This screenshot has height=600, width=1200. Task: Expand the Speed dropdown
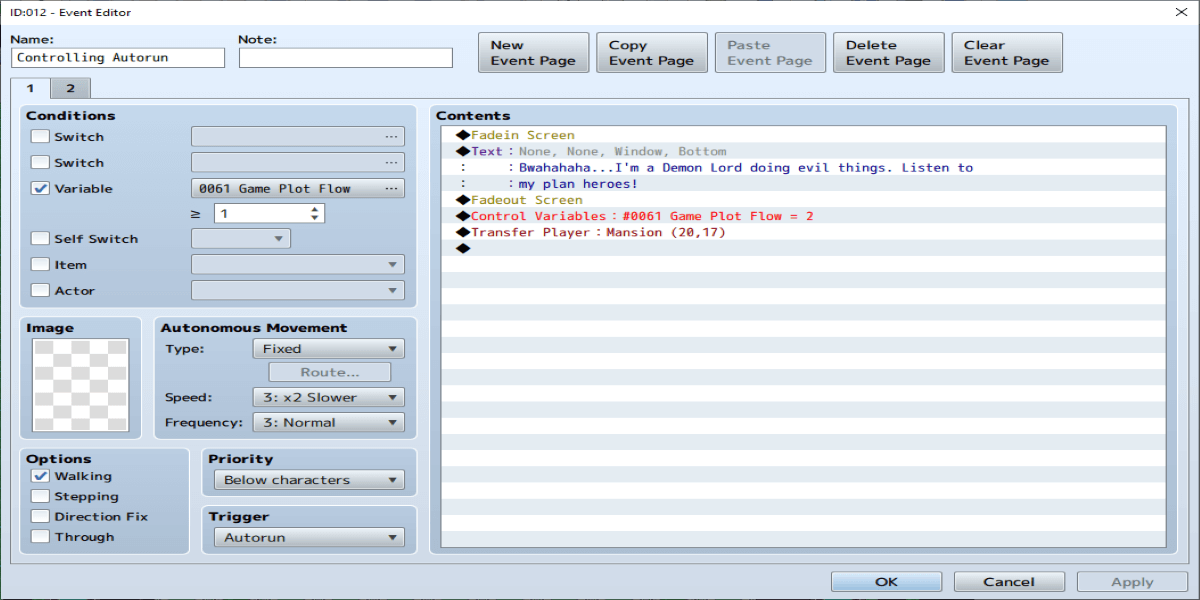329,397
